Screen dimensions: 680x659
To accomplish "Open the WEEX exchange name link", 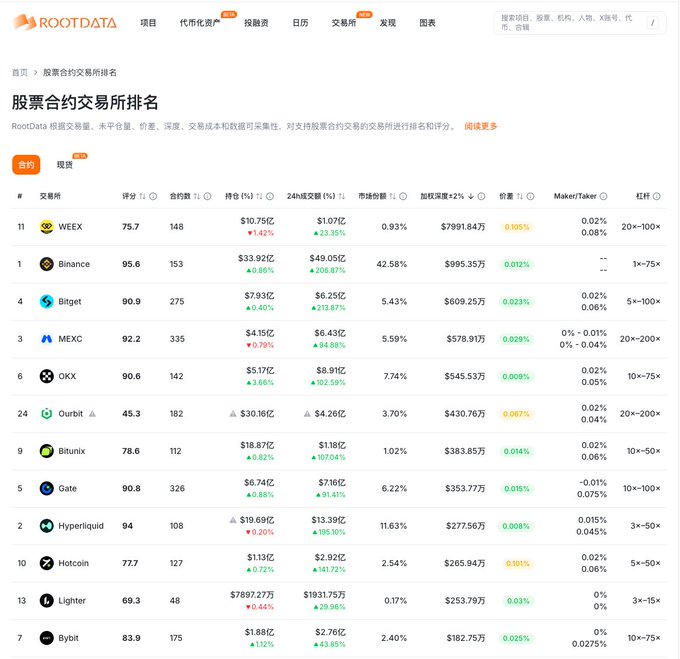I will coord(70,227).
